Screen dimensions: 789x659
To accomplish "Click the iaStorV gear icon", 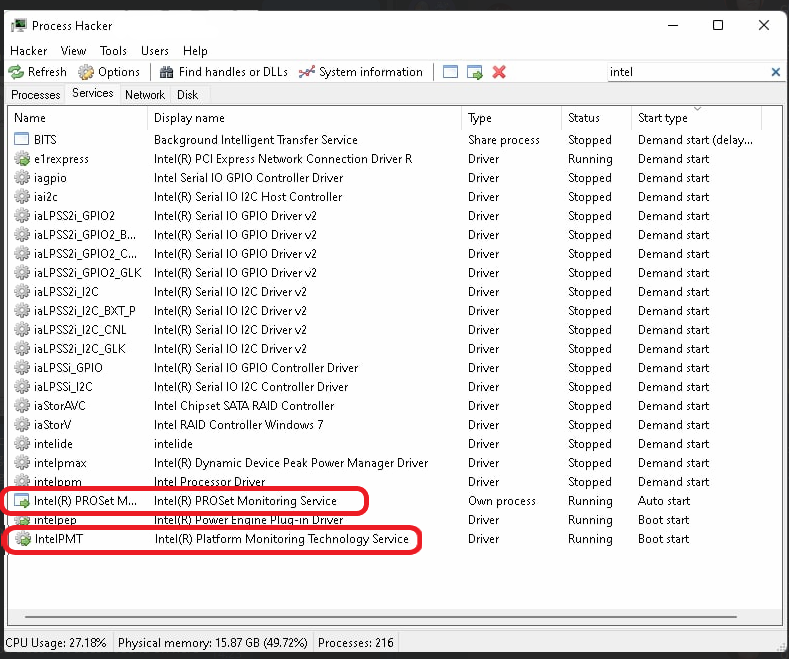I will [22, 425].
